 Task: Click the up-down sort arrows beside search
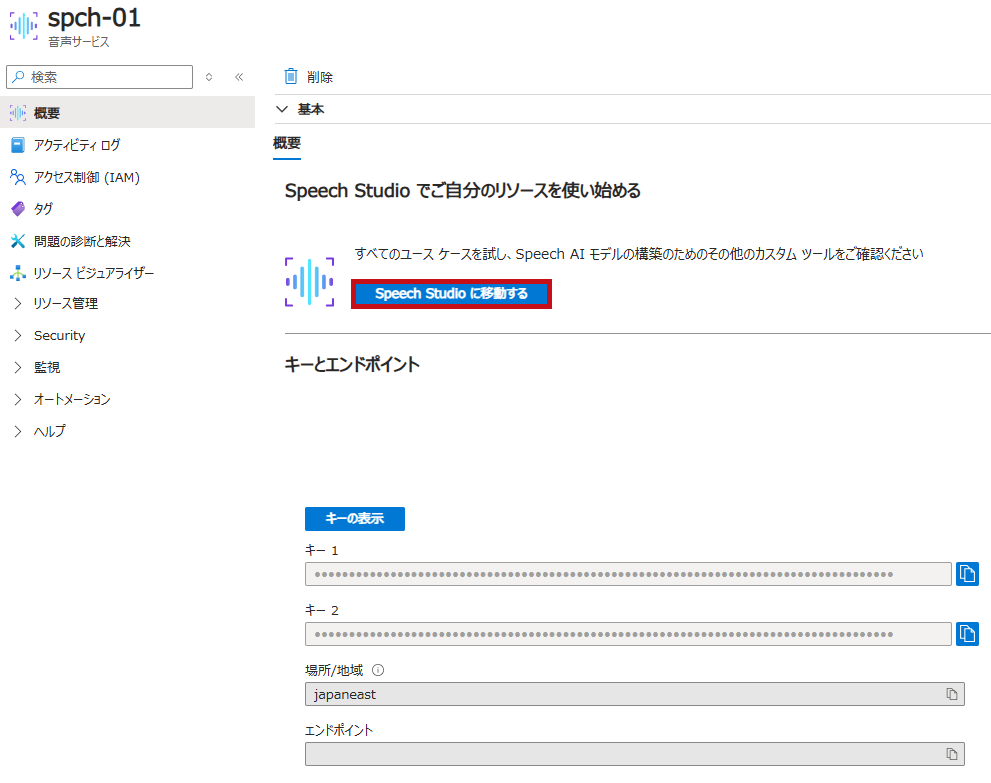pyautogui.click(x=209, y=77)
